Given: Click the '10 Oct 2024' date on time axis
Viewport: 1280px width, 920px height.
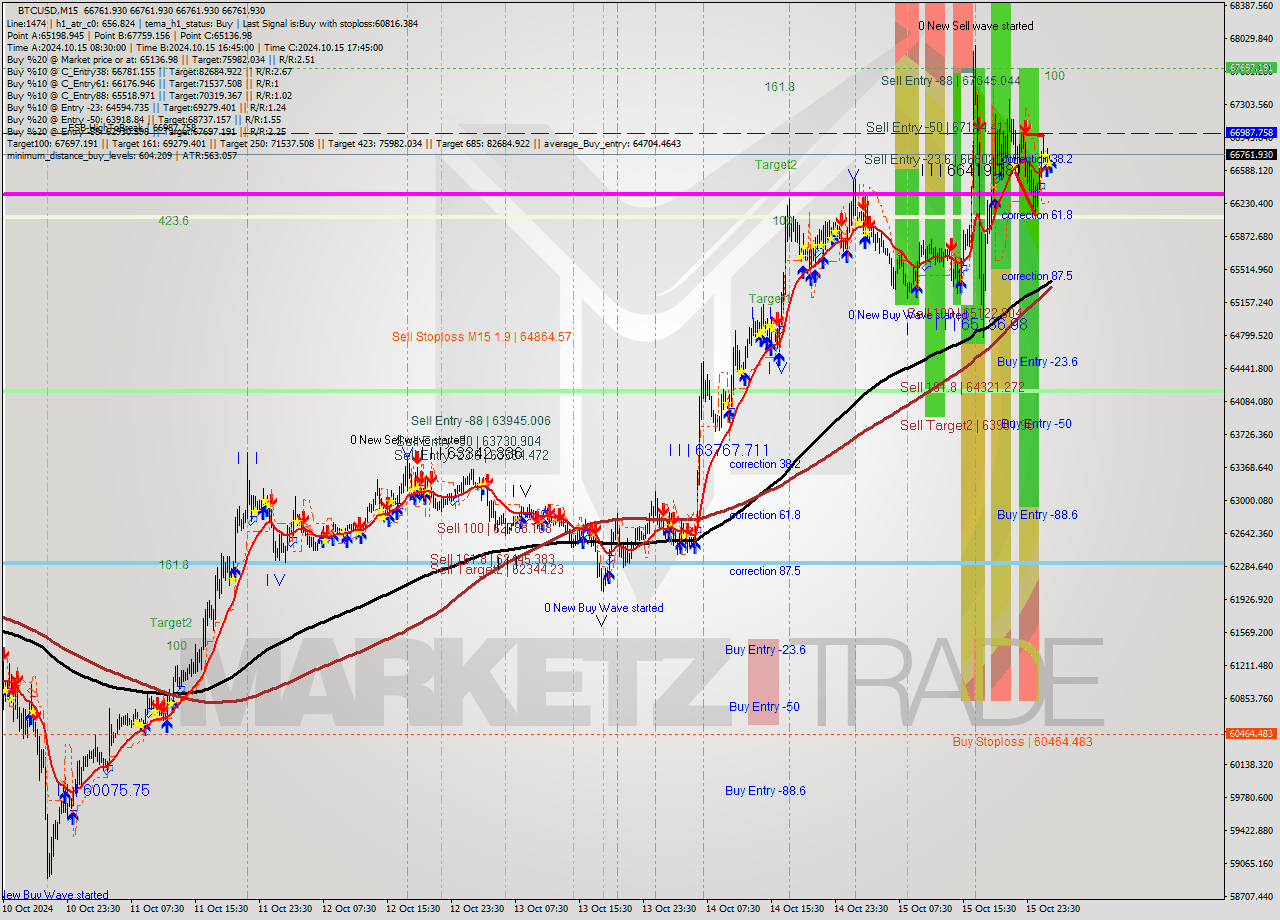Looking at the screenshot, I should [x=27, y=909].
